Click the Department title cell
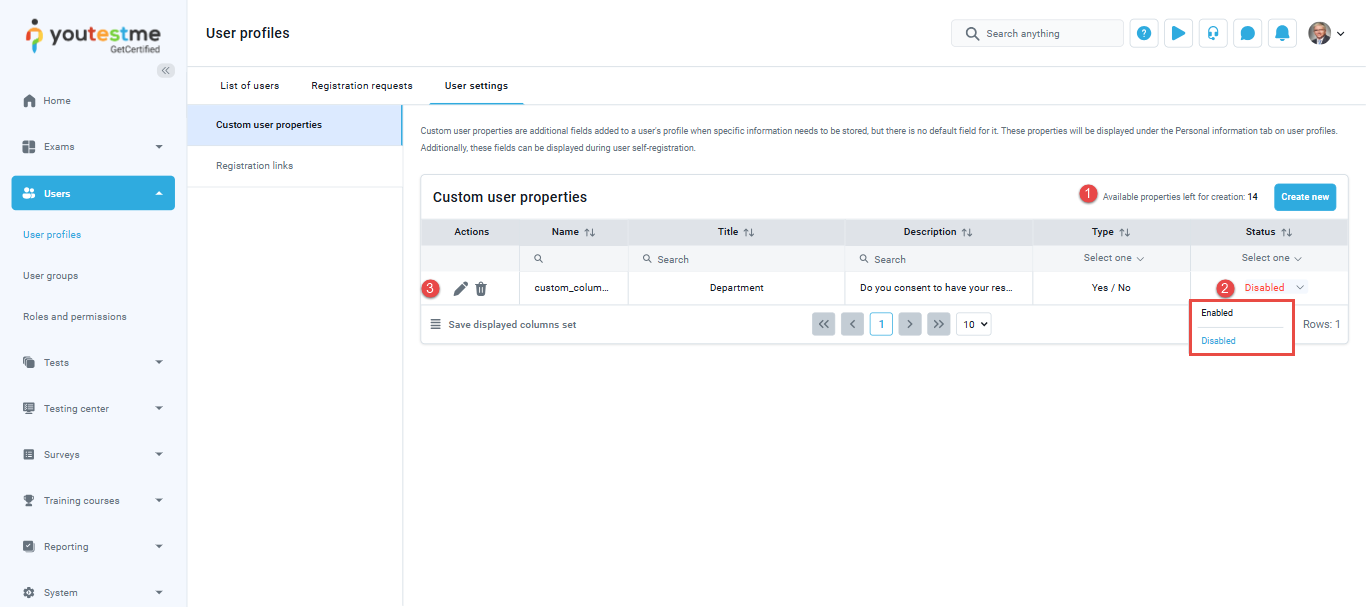Viewport: 1366px width, 607px height. [737, 288]
